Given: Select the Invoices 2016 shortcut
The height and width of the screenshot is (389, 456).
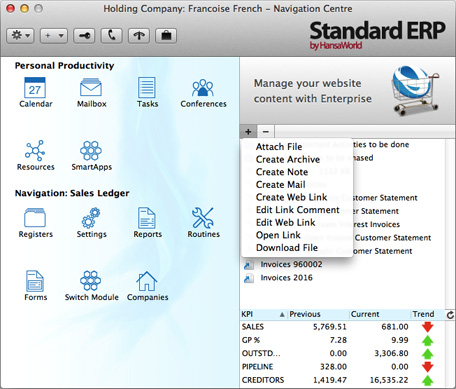Looking at the screenshot, I should [287, 278].
